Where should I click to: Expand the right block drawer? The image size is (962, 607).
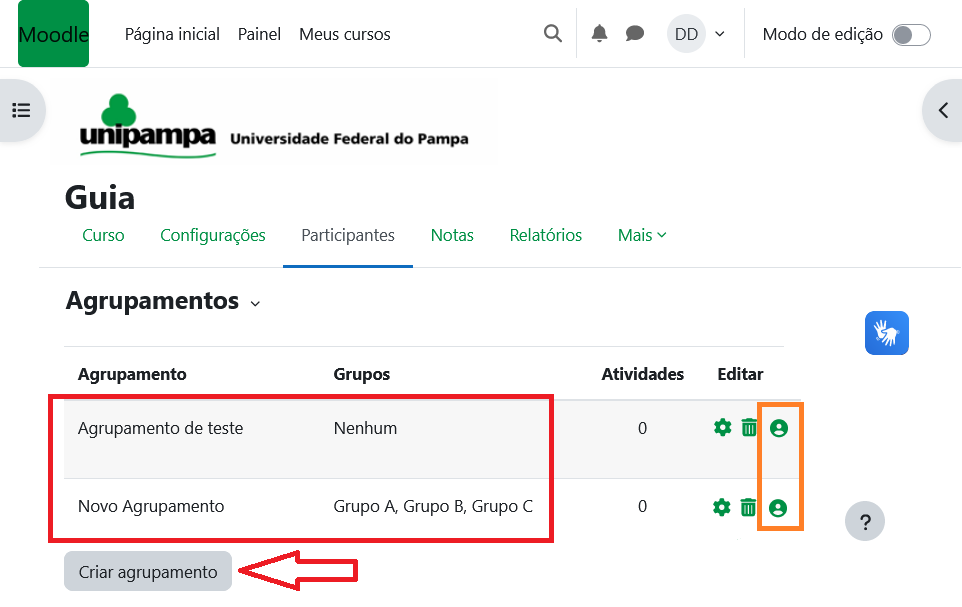(943, 110)
